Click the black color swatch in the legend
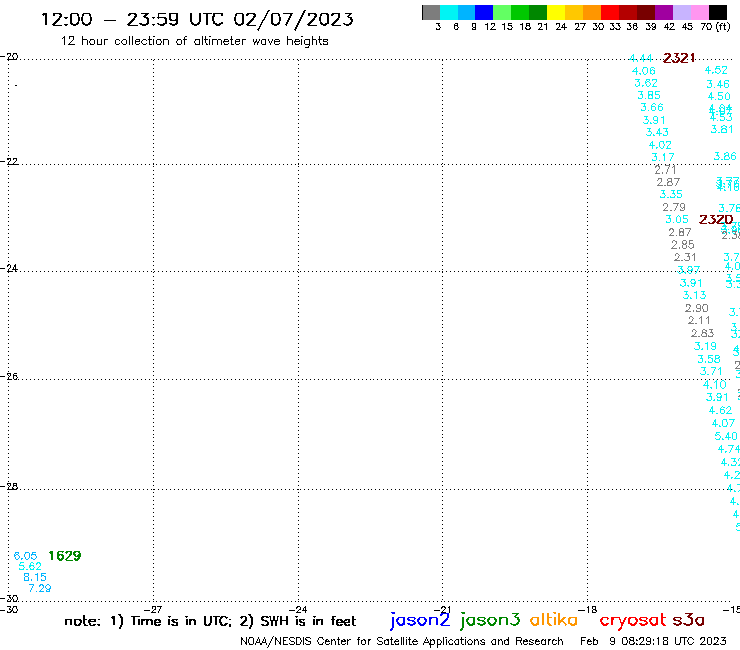 pyautogui.click(x=717, y=12)
